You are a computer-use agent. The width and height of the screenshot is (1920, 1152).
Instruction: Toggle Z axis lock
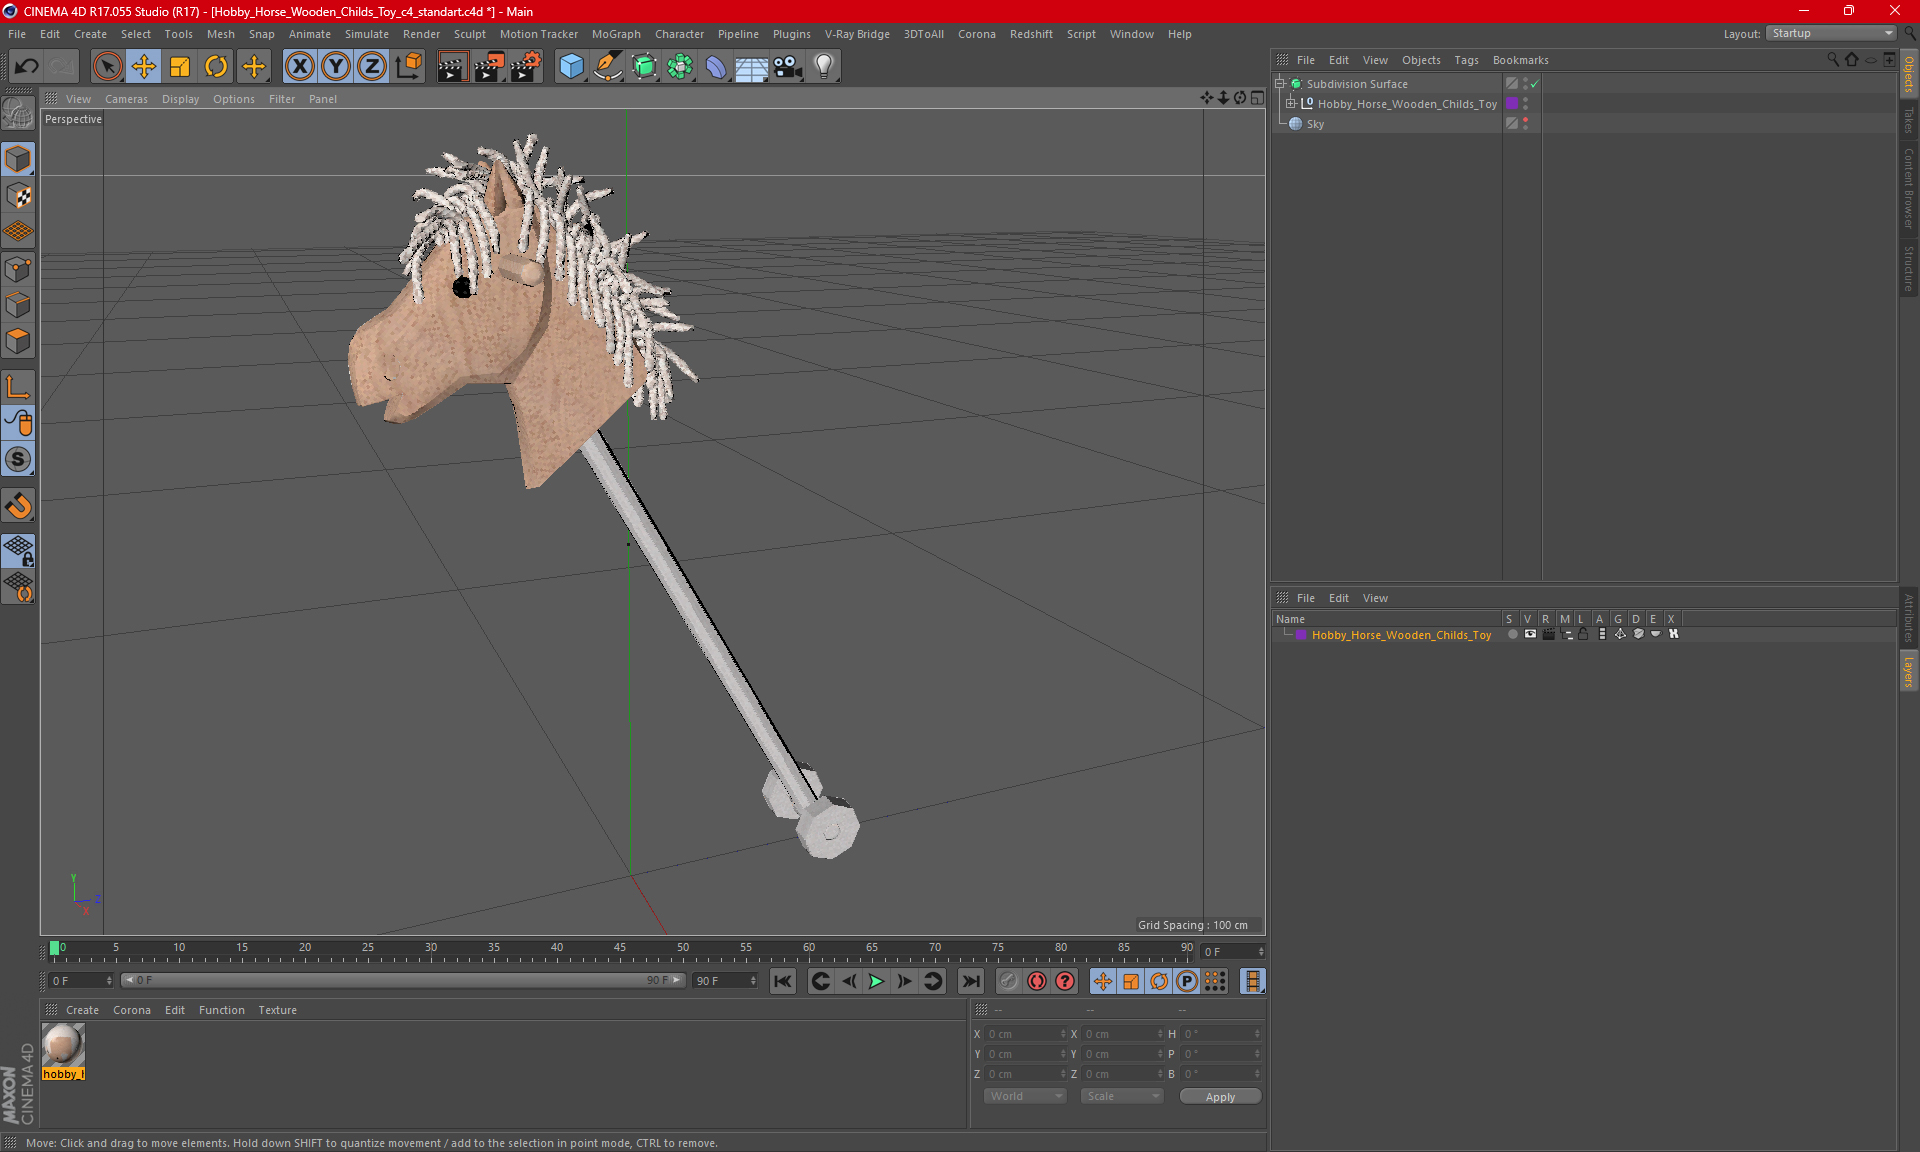[372, 66]
